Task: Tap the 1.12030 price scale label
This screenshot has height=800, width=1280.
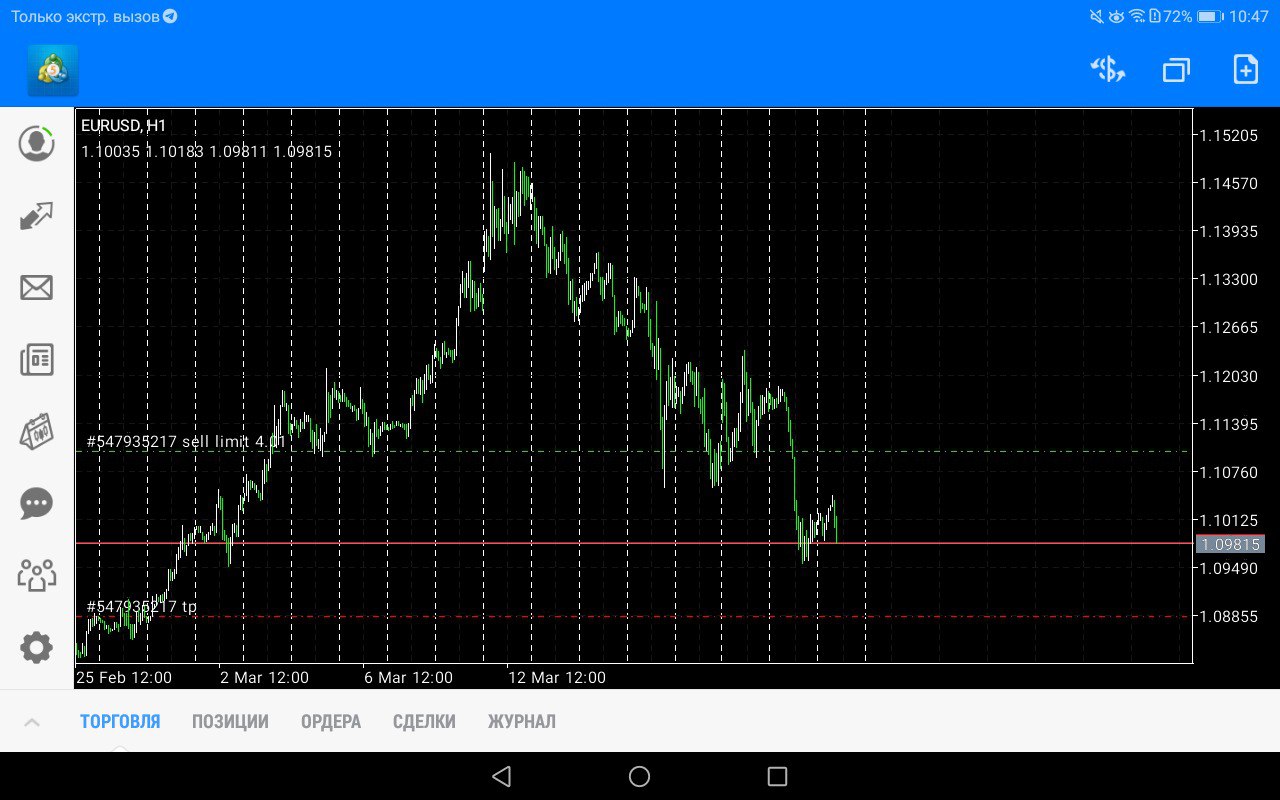Action: coord(1230,376)
